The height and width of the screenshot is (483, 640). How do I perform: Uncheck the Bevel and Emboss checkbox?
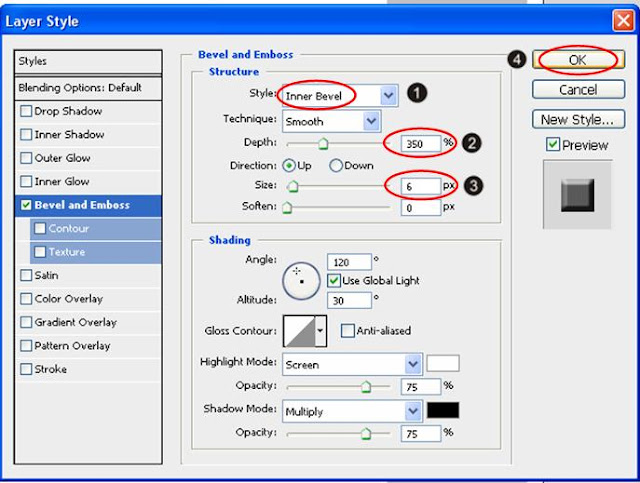pos(26,205)
